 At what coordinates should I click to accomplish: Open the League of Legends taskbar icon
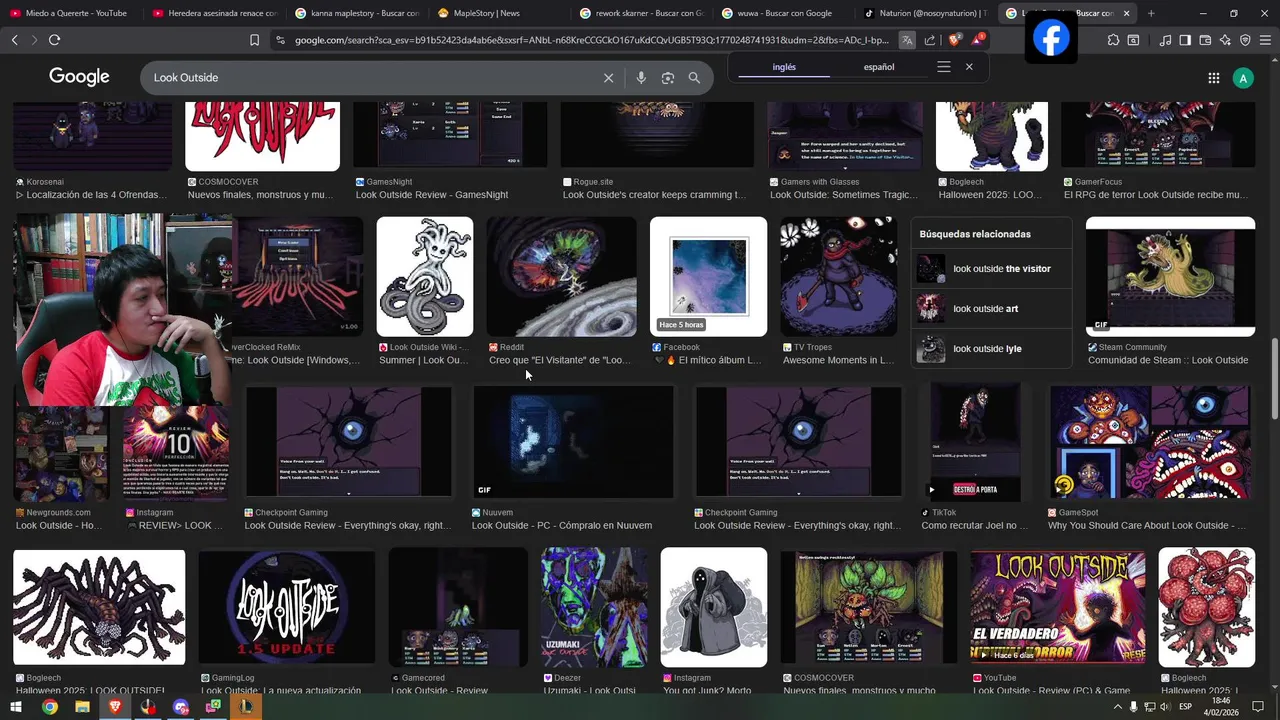pyautogui.click(x=245, y=707)
